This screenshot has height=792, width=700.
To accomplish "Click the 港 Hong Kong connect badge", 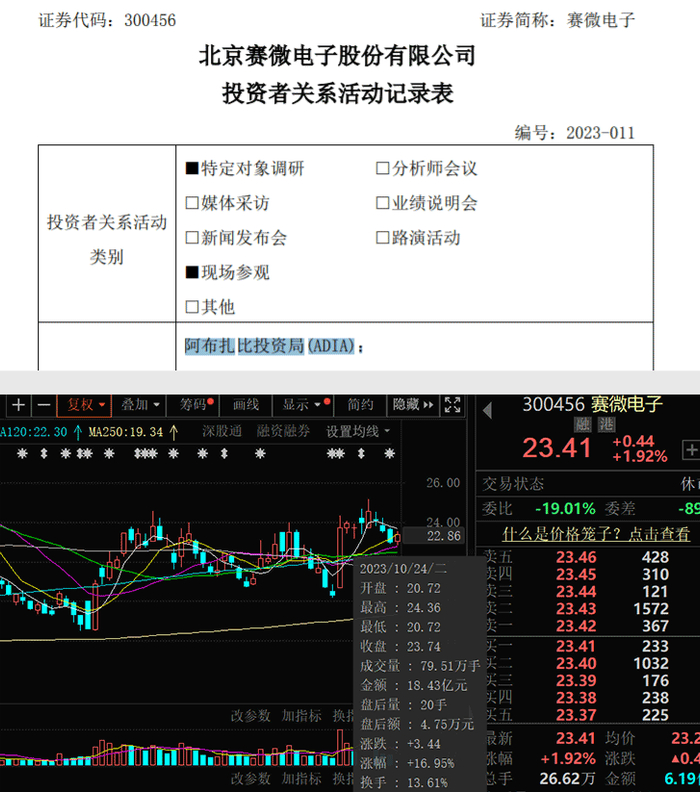I will pyautogui.click(x=606, y=425).
